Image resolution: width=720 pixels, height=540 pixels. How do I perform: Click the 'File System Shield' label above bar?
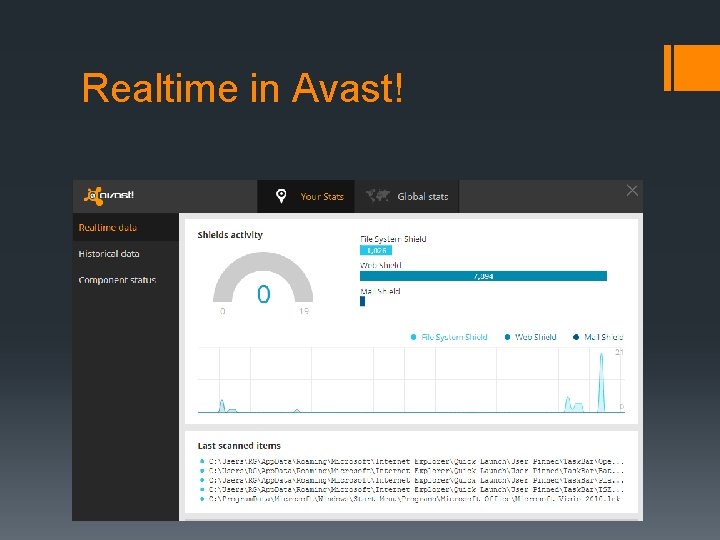(x=393, y=239)
